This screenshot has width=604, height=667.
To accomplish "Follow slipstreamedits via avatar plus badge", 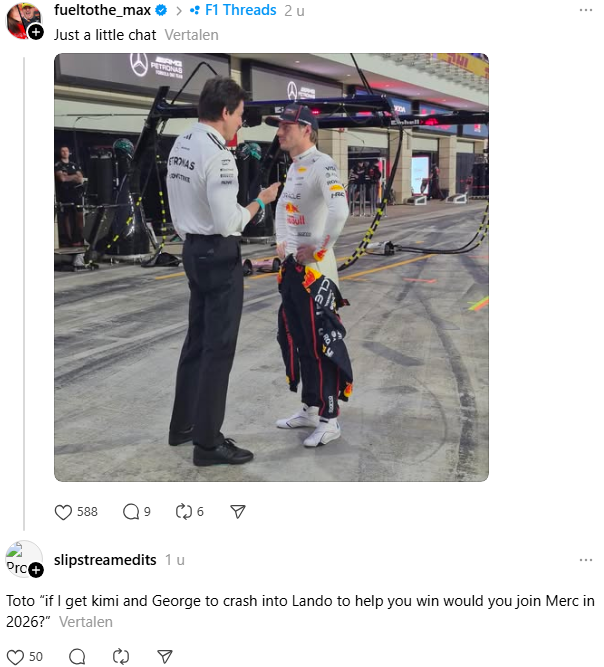I will (x=36, y=570).
